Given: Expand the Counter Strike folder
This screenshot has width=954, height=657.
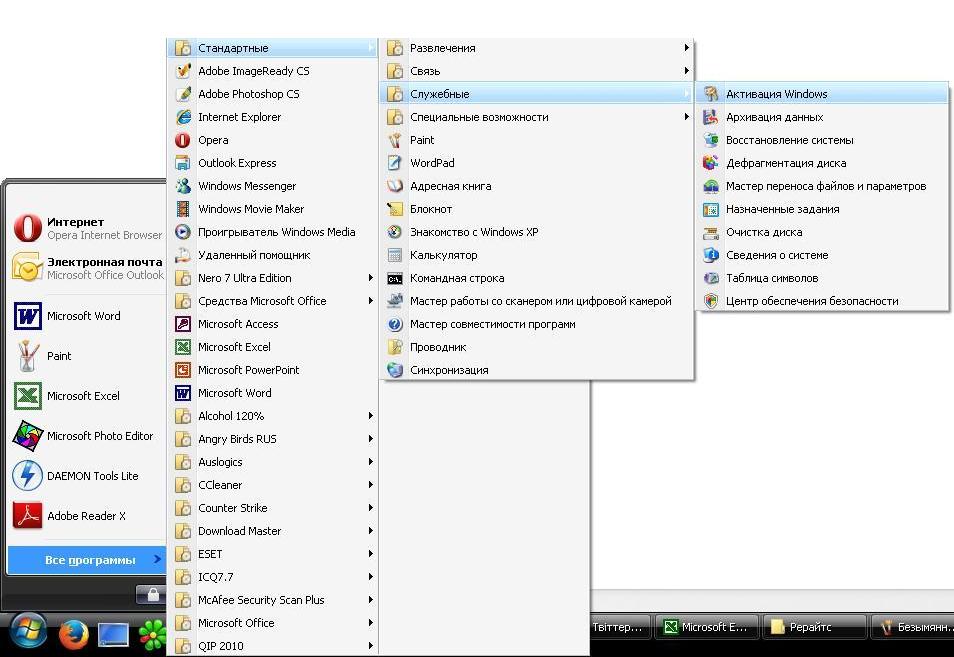Looking at the screenshot, I should click(x=272, y=508).
